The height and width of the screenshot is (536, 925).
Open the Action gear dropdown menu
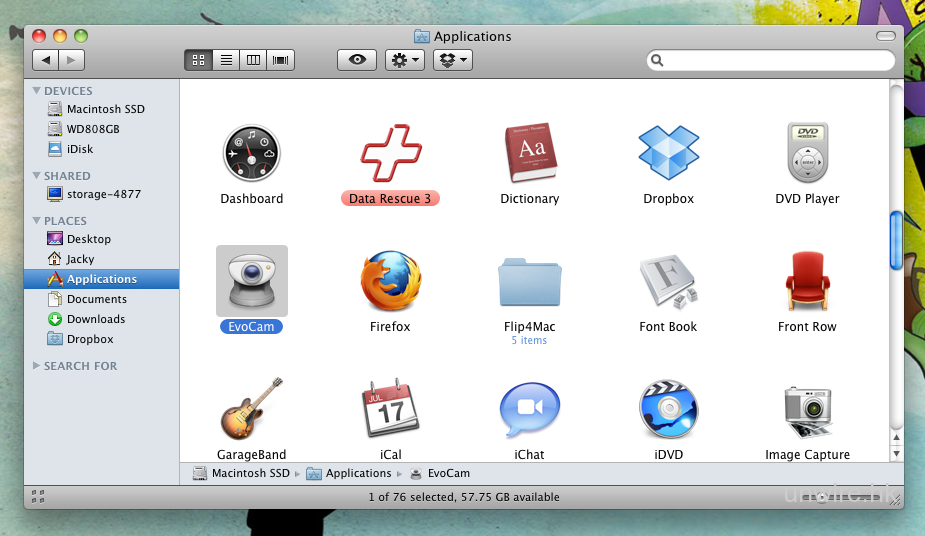coord(405,60)
